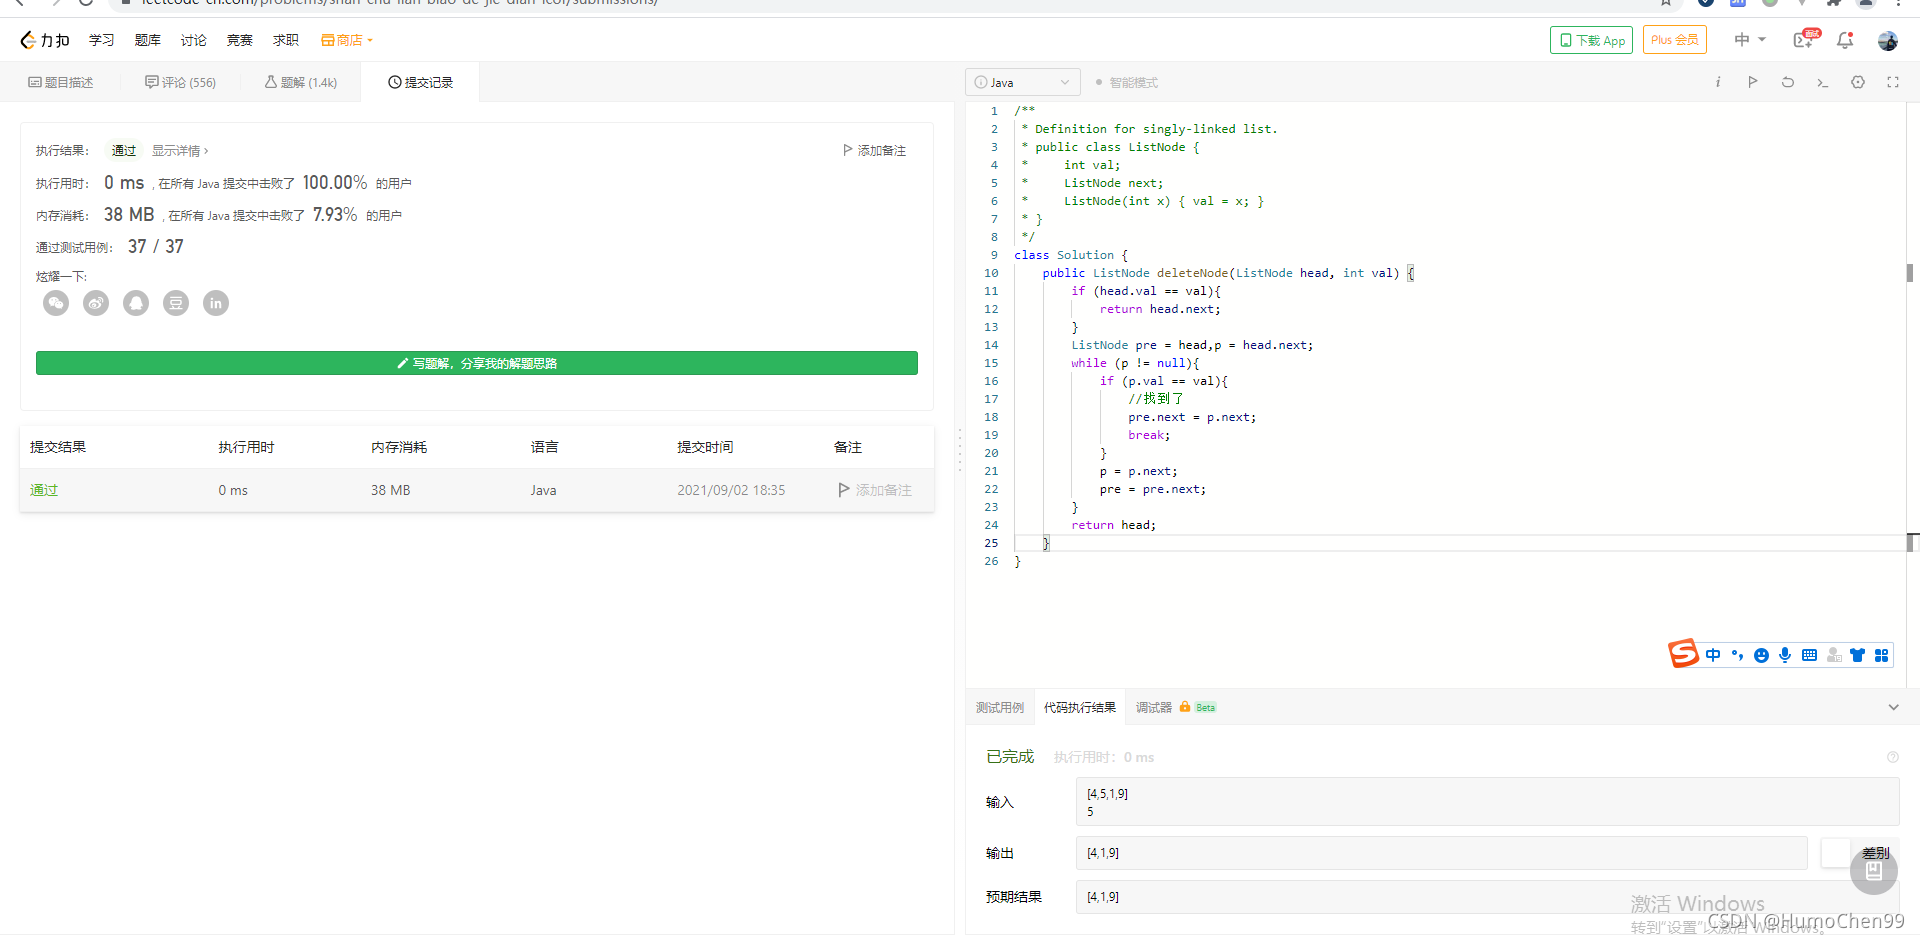
Task: Click green 写题解 share solution button
Action: [477, 363]
